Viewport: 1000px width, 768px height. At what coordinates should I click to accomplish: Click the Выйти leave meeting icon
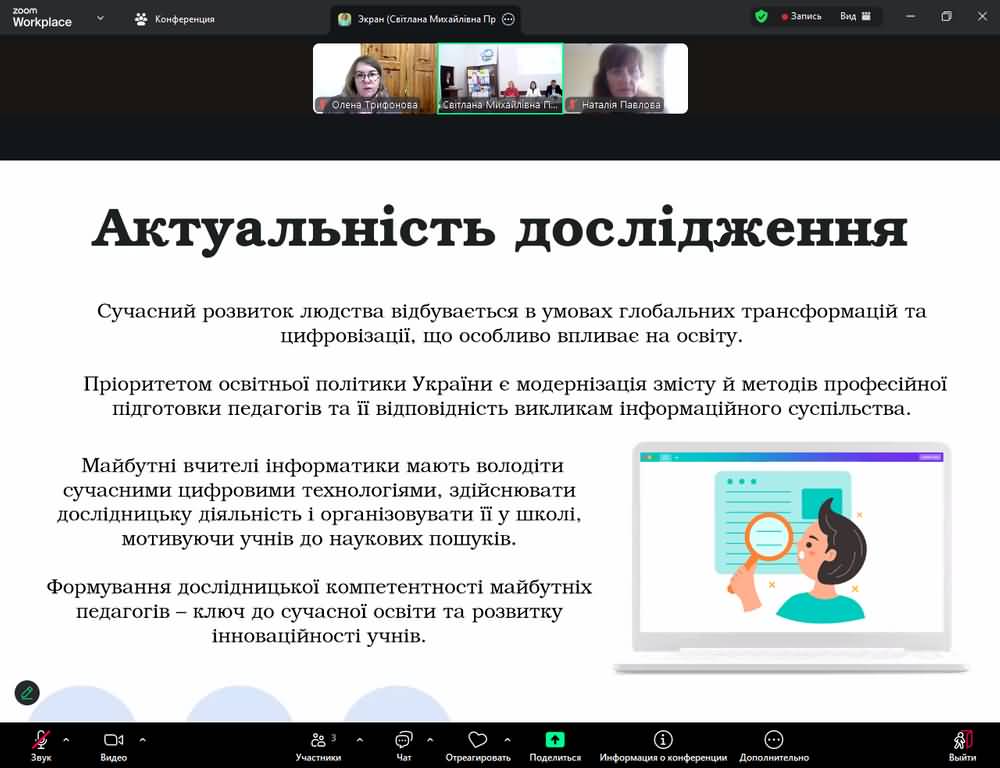tap(962, 741)
